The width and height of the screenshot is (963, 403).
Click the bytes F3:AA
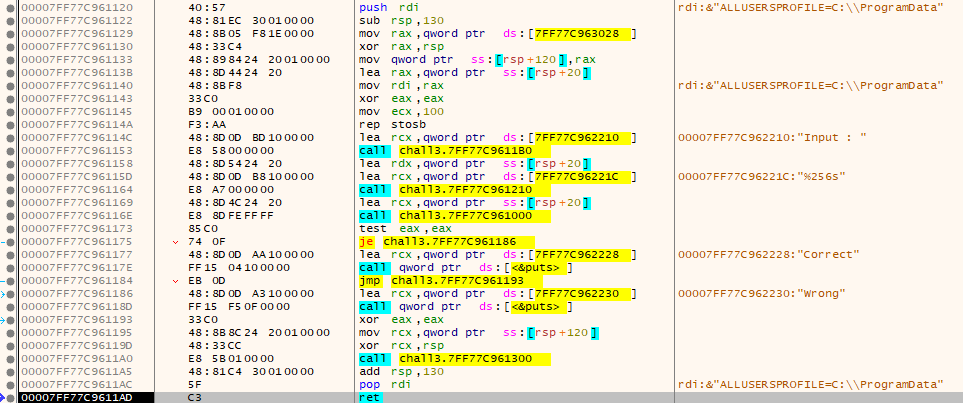click(x=204, y=125)
